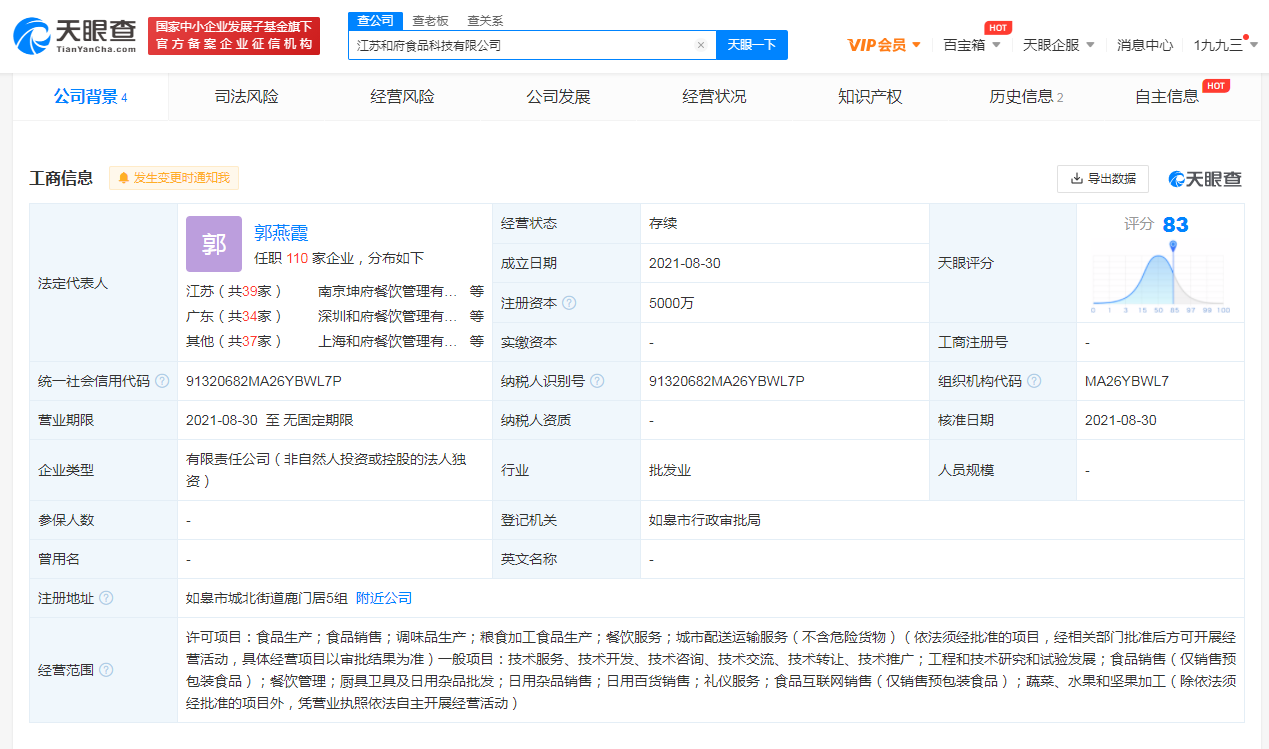Click the purple 郭 avatar thumbnail

[x=214, y=244]
